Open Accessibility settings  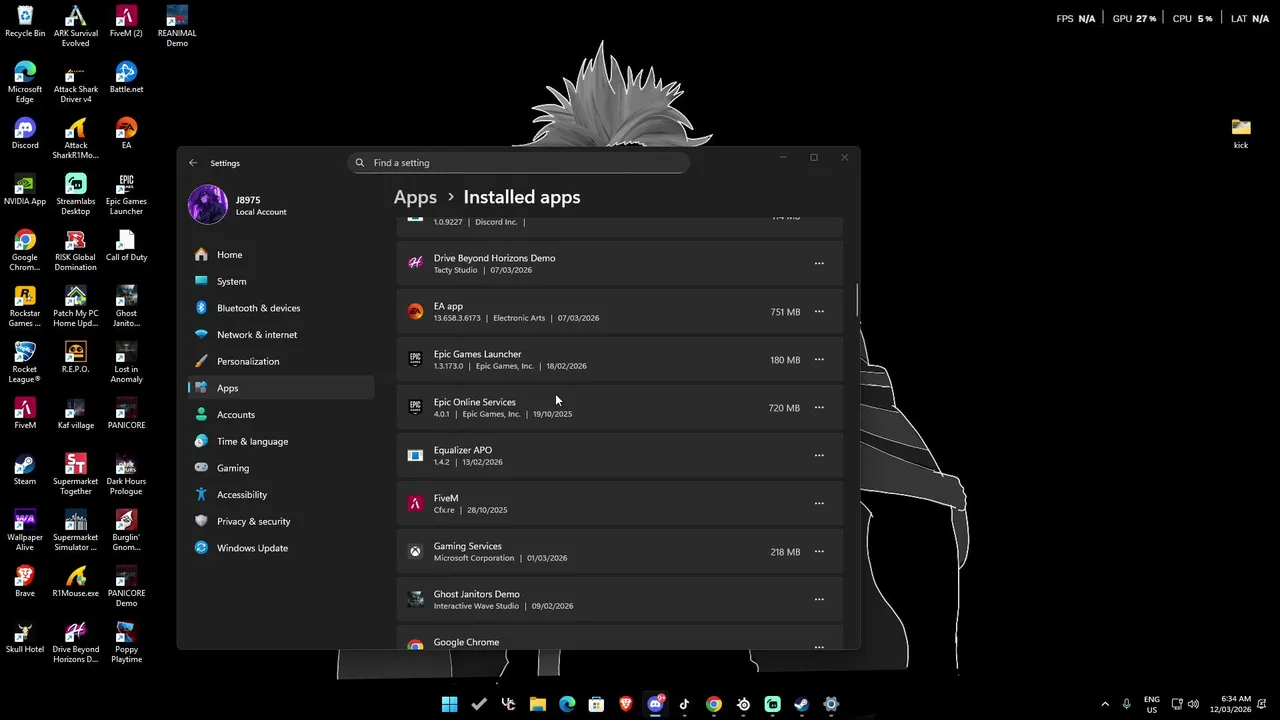[281, 495]
